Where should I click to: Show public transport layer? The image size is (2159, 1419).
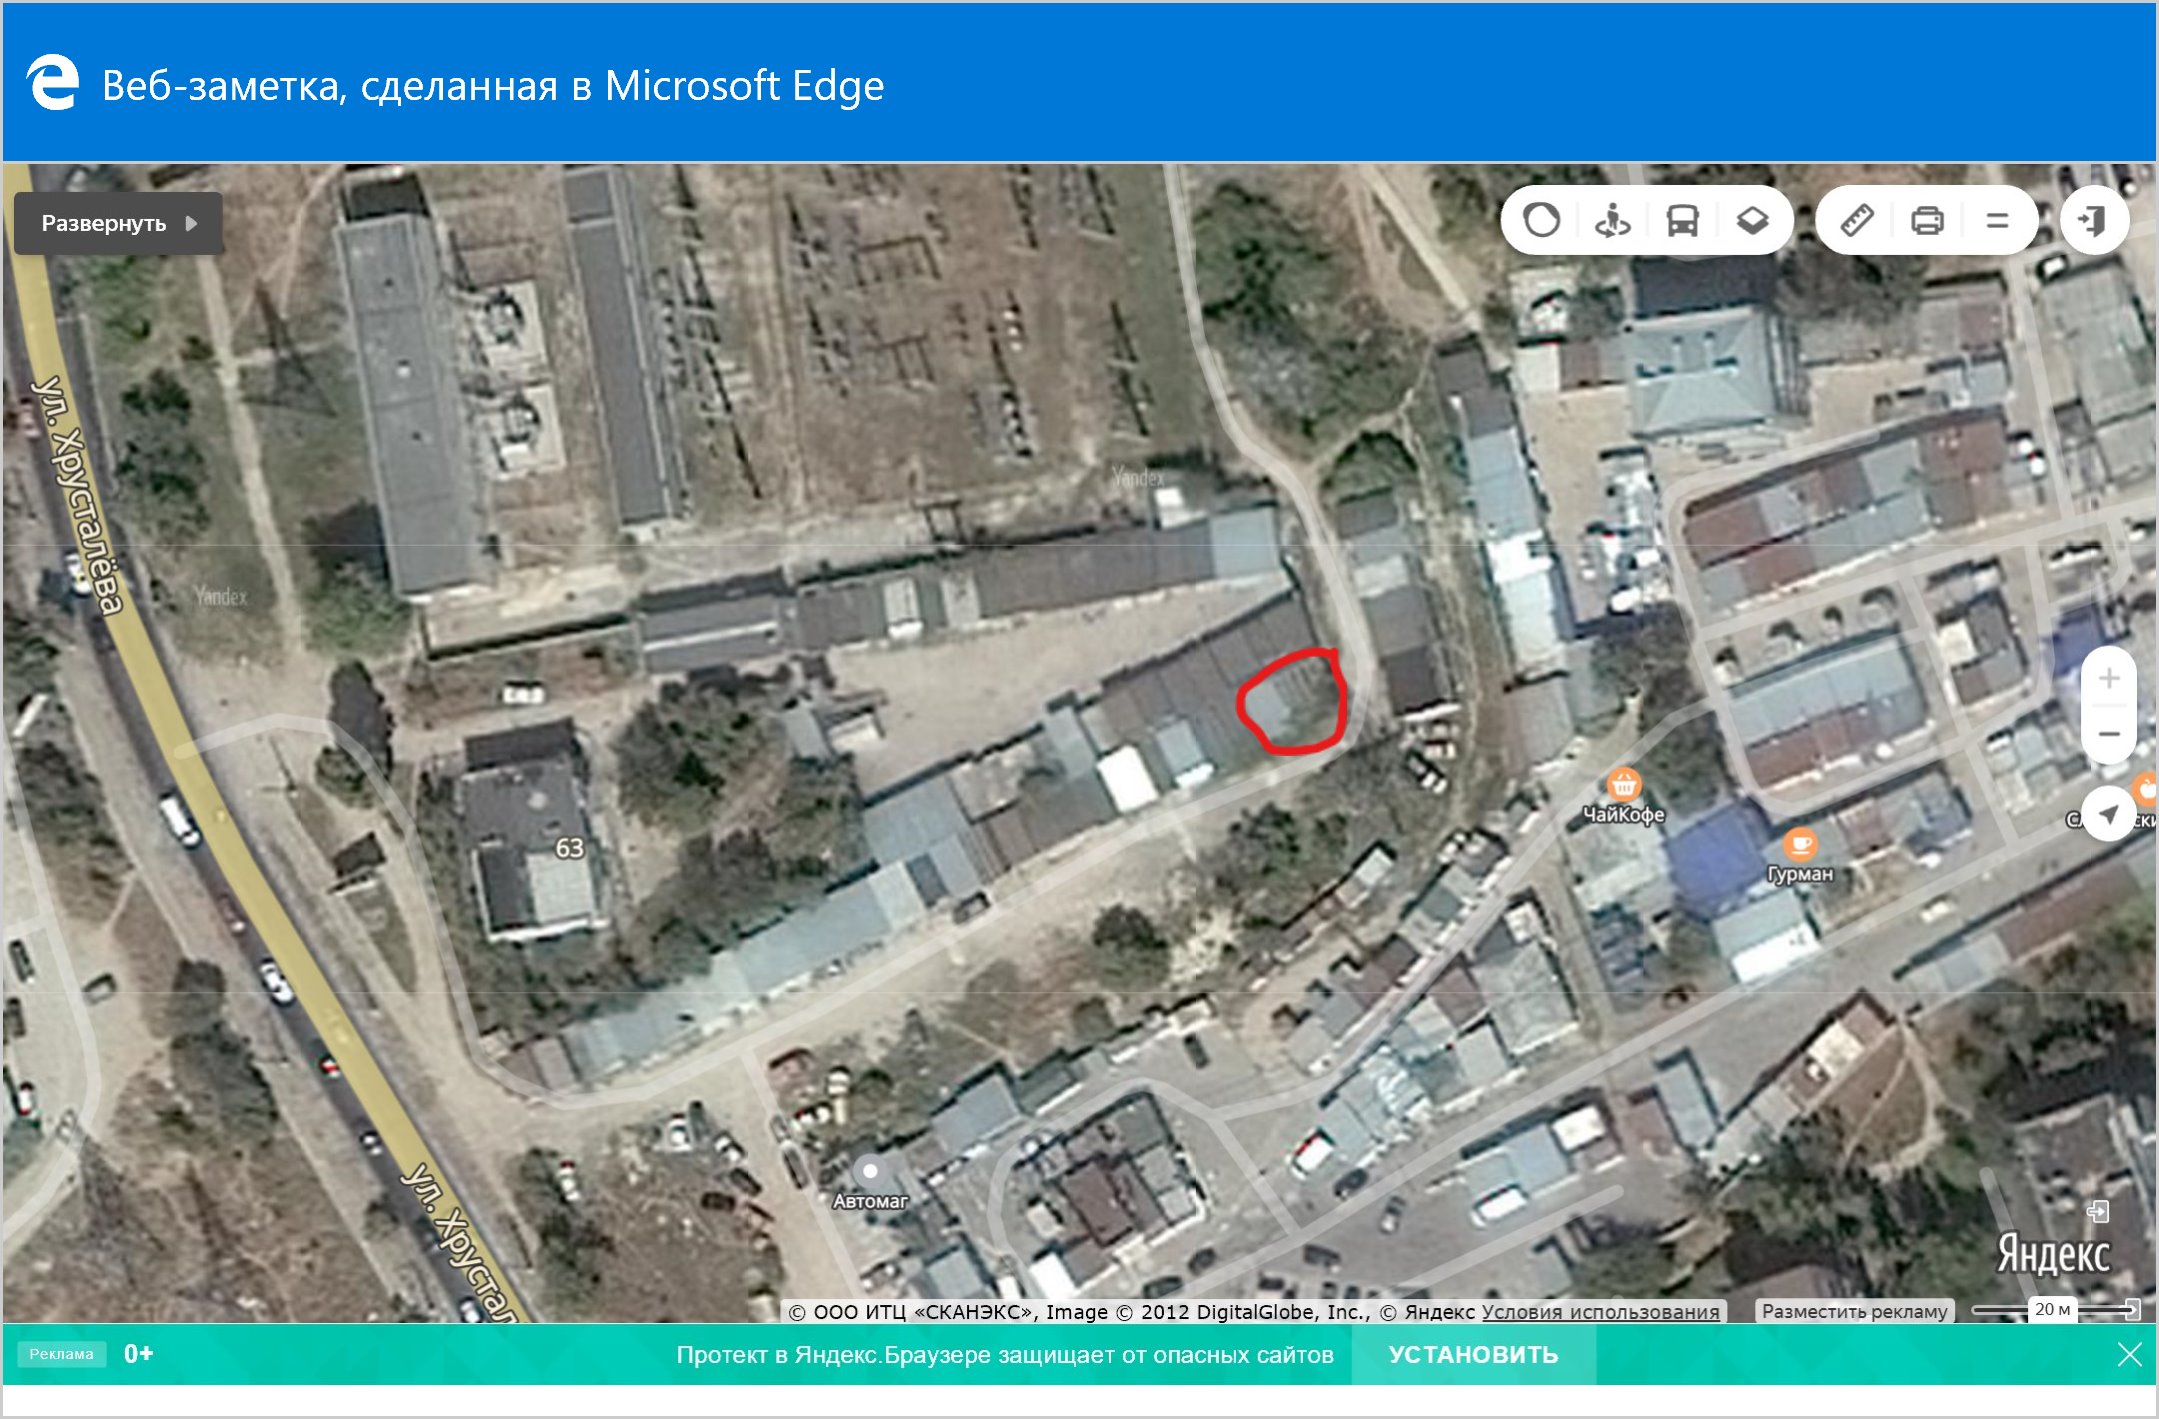click(x=1682, y=220)
